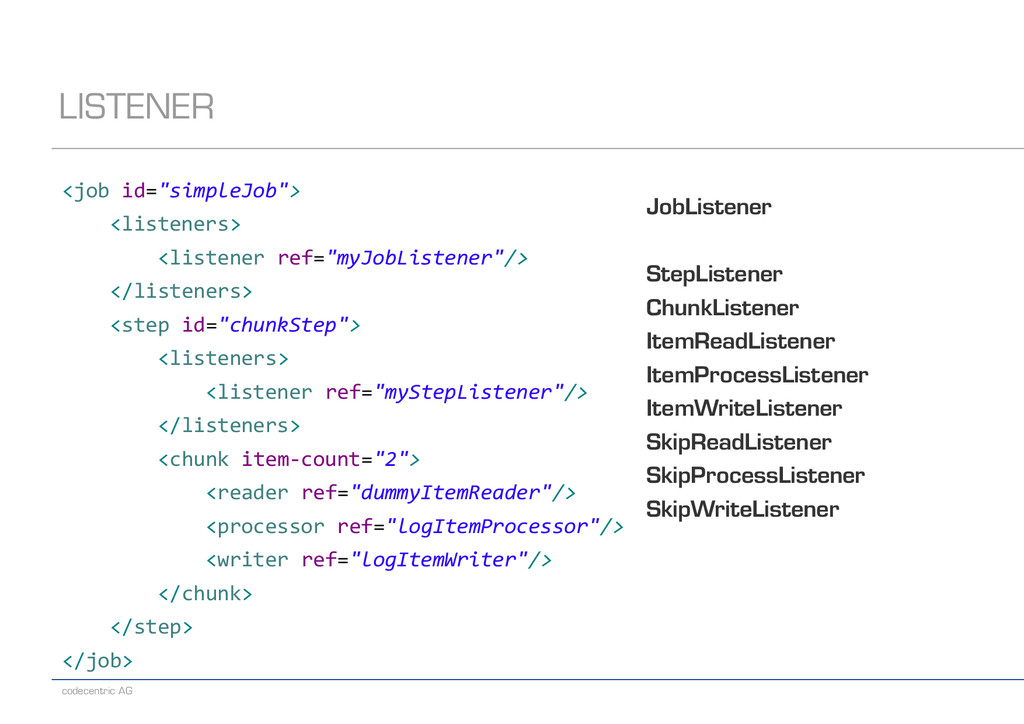Click the ItemWriteListener label

coord(744,408)
